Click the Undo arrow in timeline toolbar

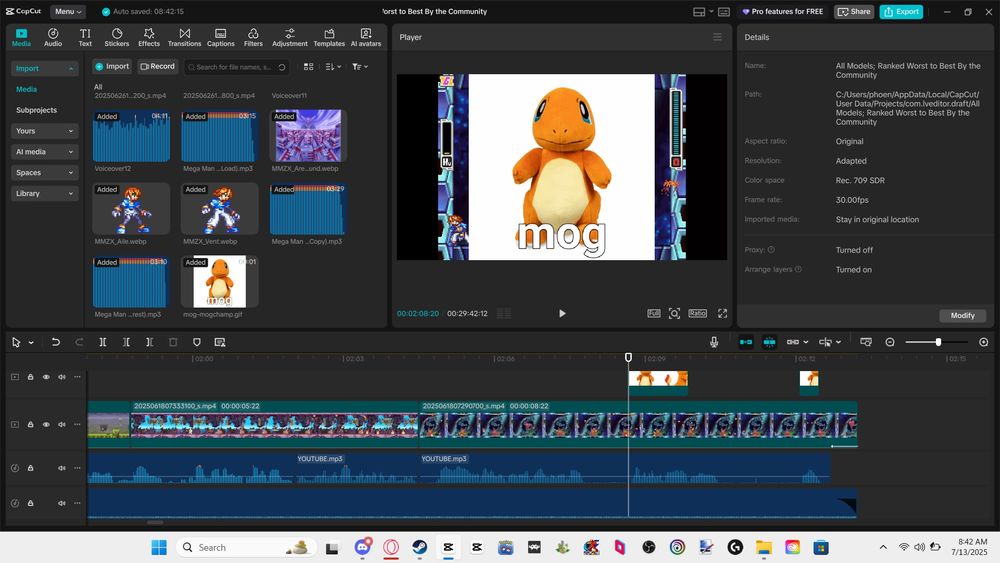[x=56, y=342]
